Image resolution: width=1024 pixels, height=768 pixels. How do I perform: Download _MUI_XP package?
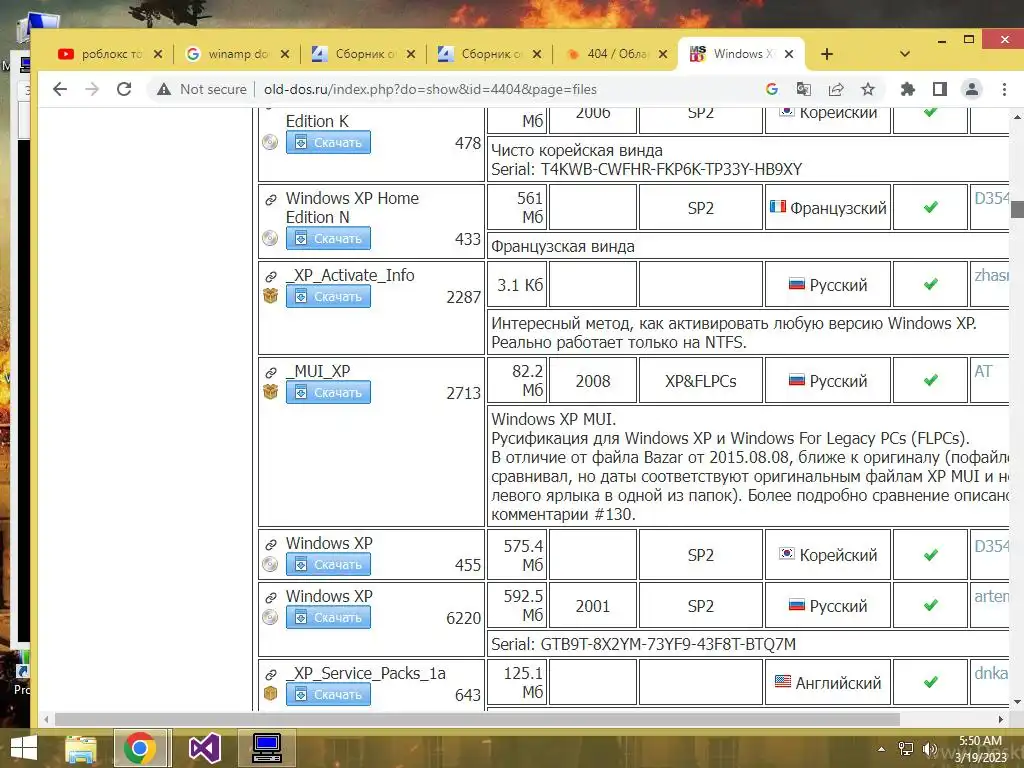(328, 392)
